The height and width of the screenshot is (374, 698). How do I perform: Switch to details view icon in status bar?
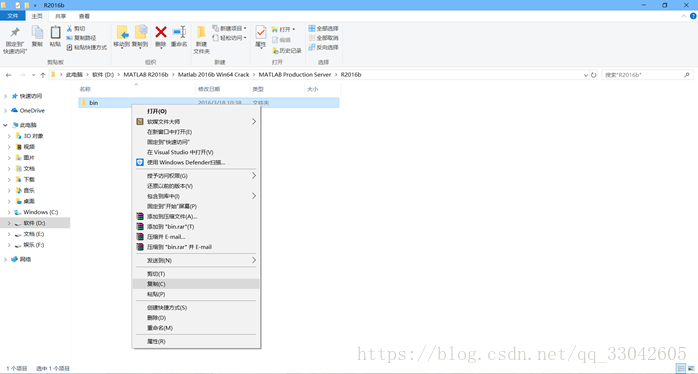tap(681, 368)
